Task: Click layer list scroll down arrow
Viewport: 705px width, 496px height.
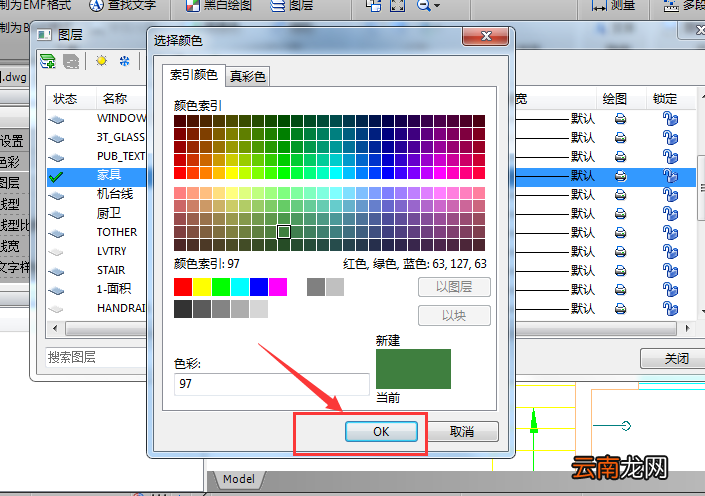Action: coord(702,310)
